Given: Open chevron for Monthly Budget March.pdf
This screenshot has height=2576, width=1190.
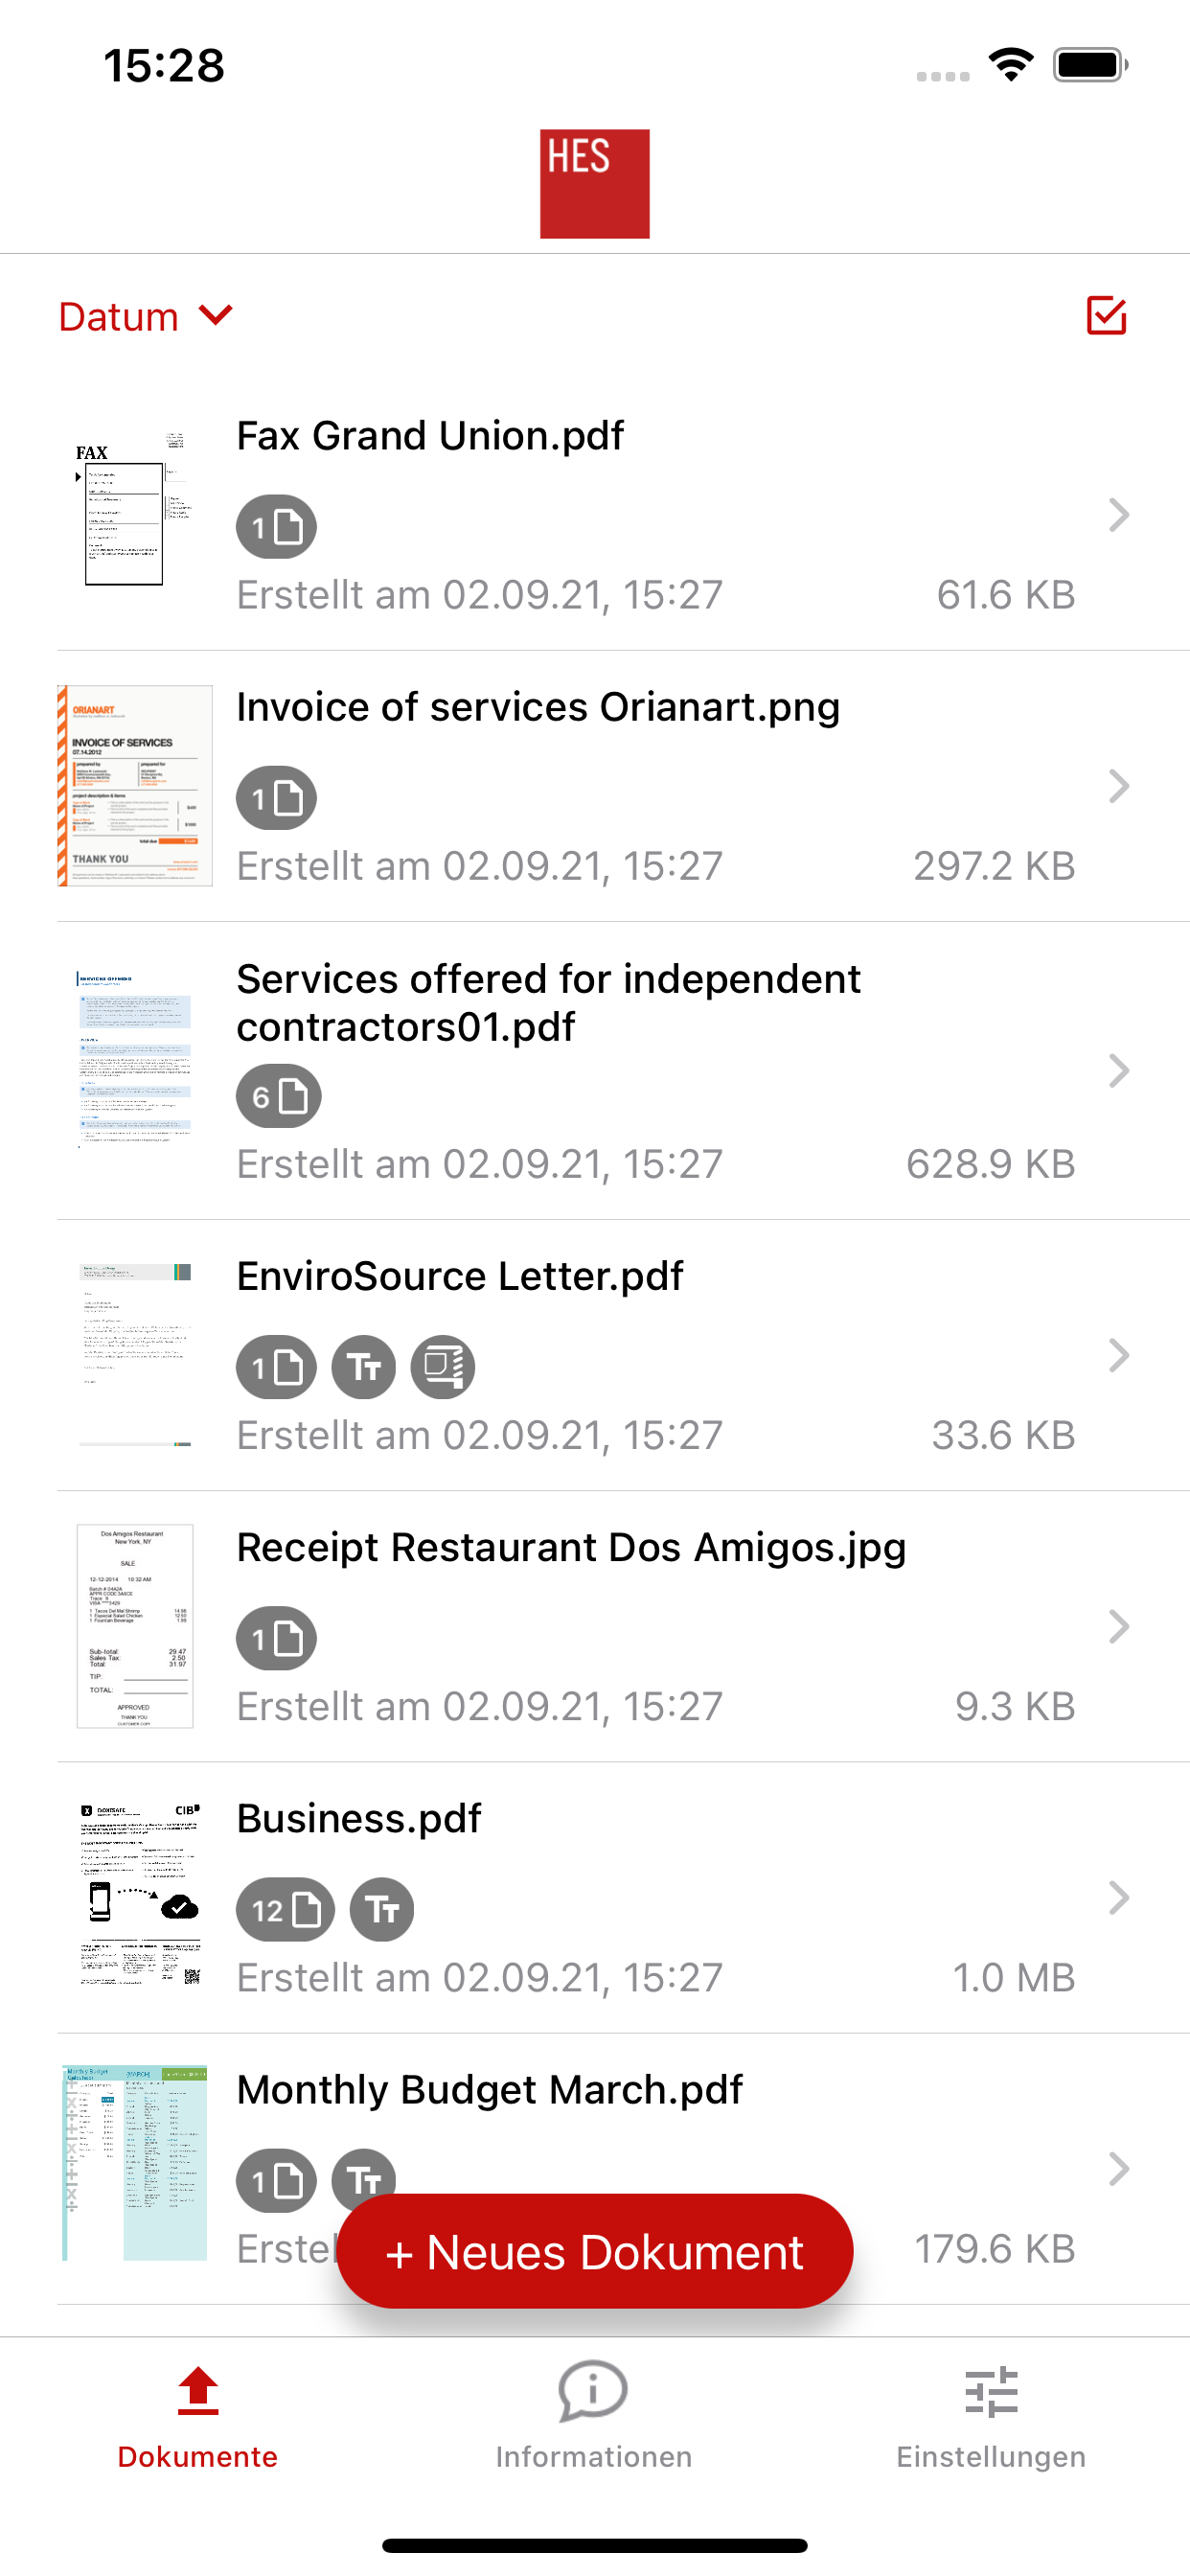Looking at the screenshot, I should tap(1118, 2169).
